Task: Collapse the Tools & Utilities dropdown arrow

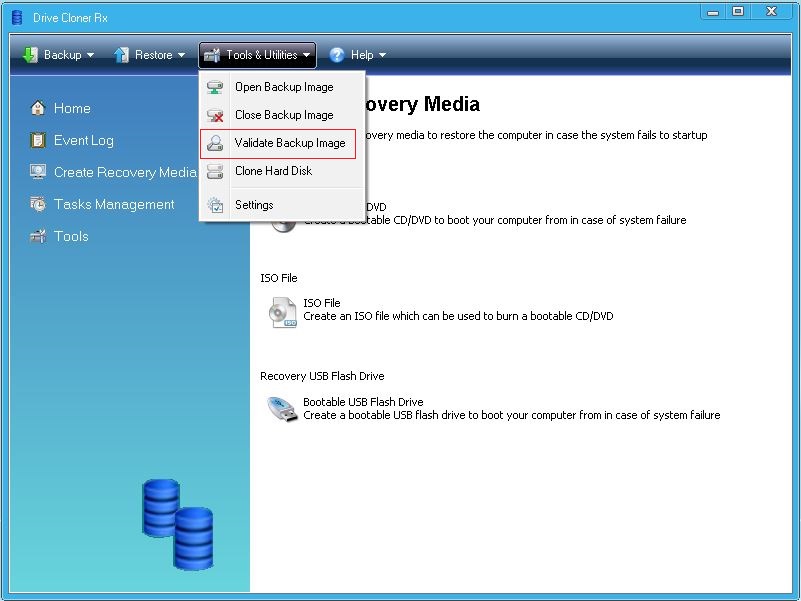Action: click(306, 55)
